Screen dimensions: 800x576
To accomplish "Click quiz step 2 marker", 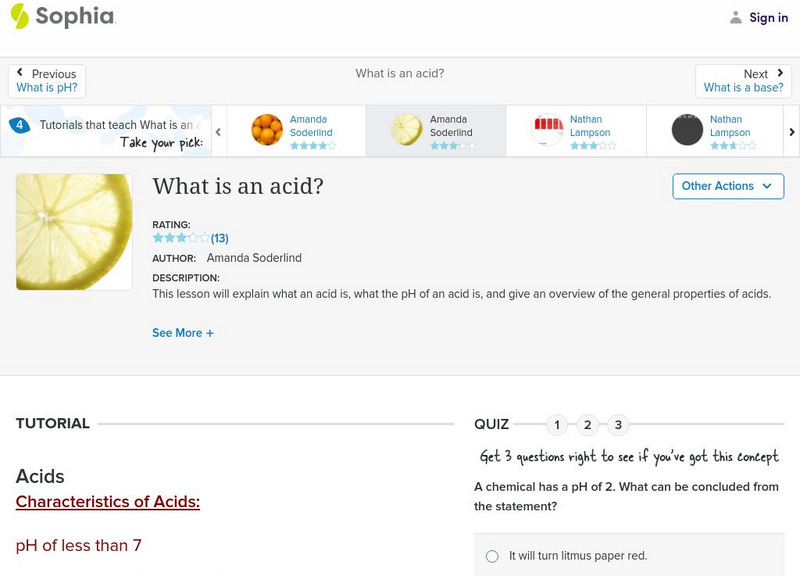I will coord(588,424).
